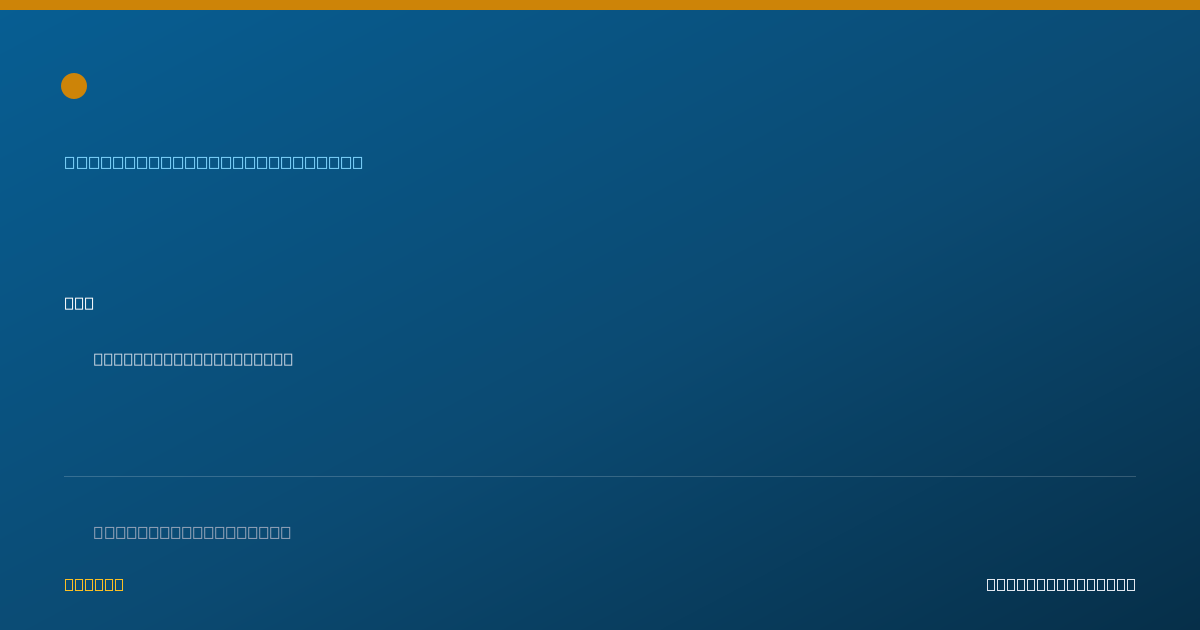Click first glyph of white right footer text
The width and height of the screenshot is (1200, 630).
tap(991, 584)
